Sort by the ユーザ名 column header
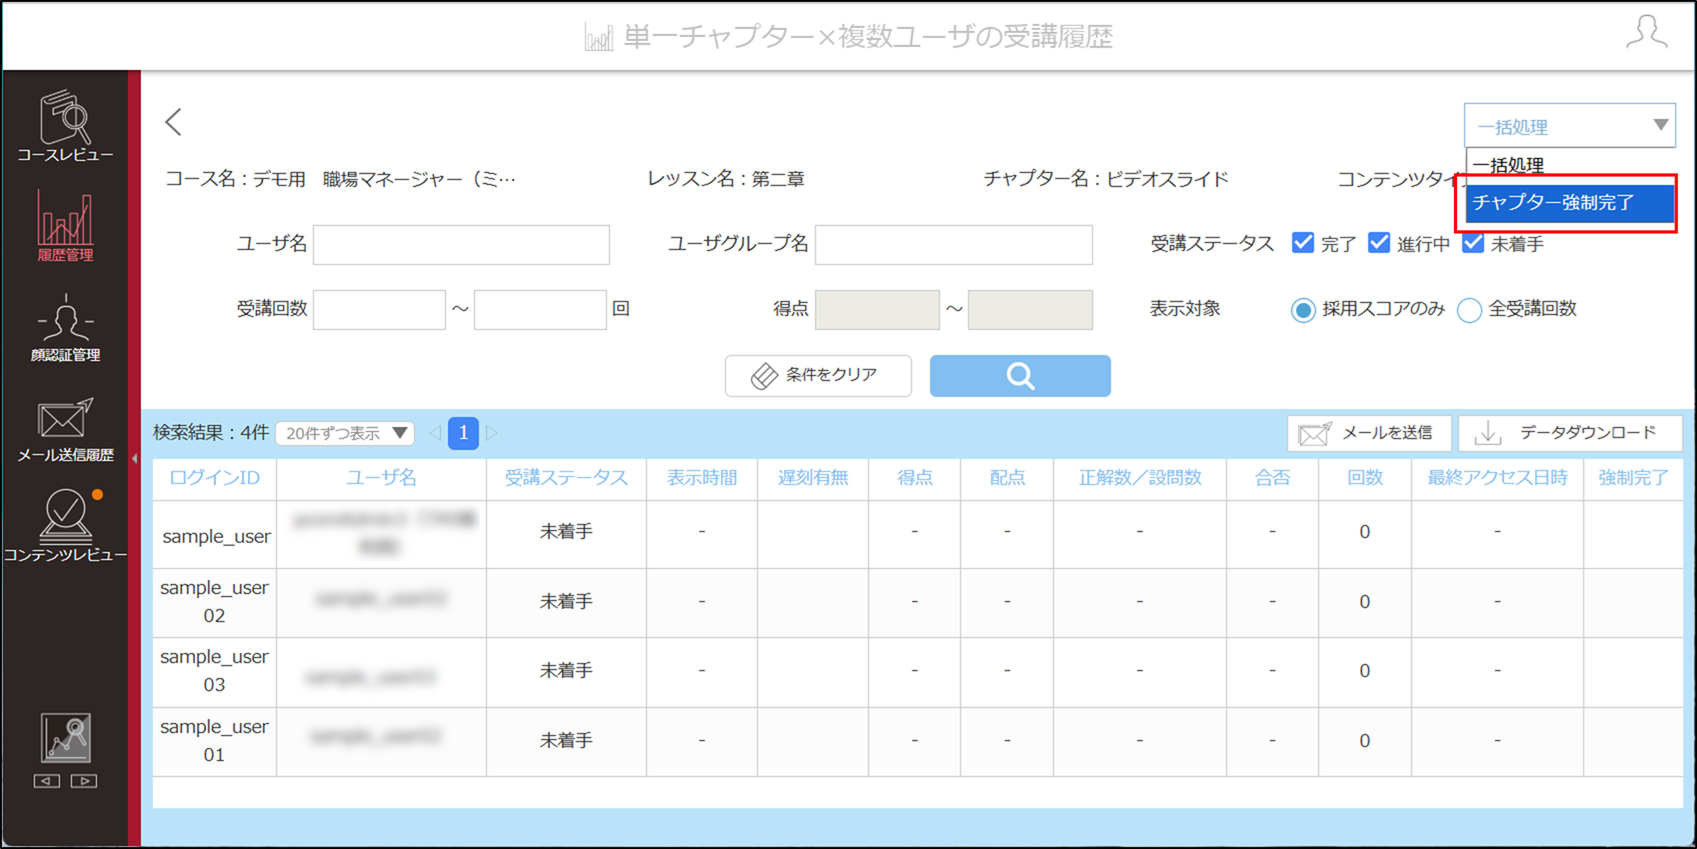The height and width of the screenshot is (849, 1697). coord(381,478)
